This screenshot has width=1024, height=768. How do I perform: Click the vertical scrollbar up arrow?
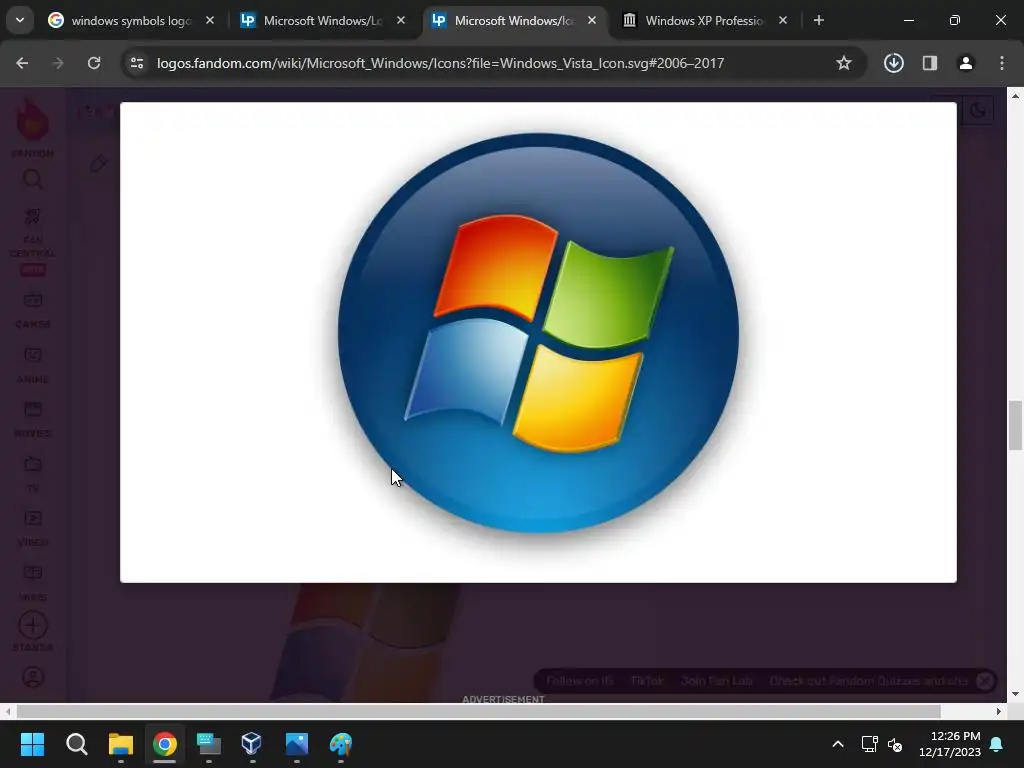[1015, 95]
